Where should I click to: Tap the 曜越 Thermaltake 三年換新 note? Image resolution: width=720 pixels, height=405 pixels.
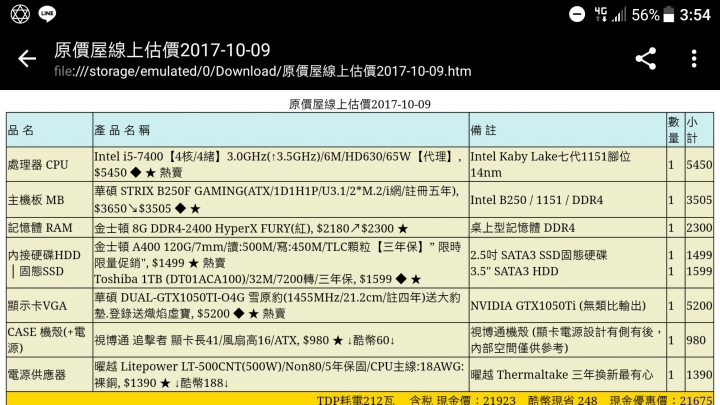pyautogui.click(x=562, y=375)
